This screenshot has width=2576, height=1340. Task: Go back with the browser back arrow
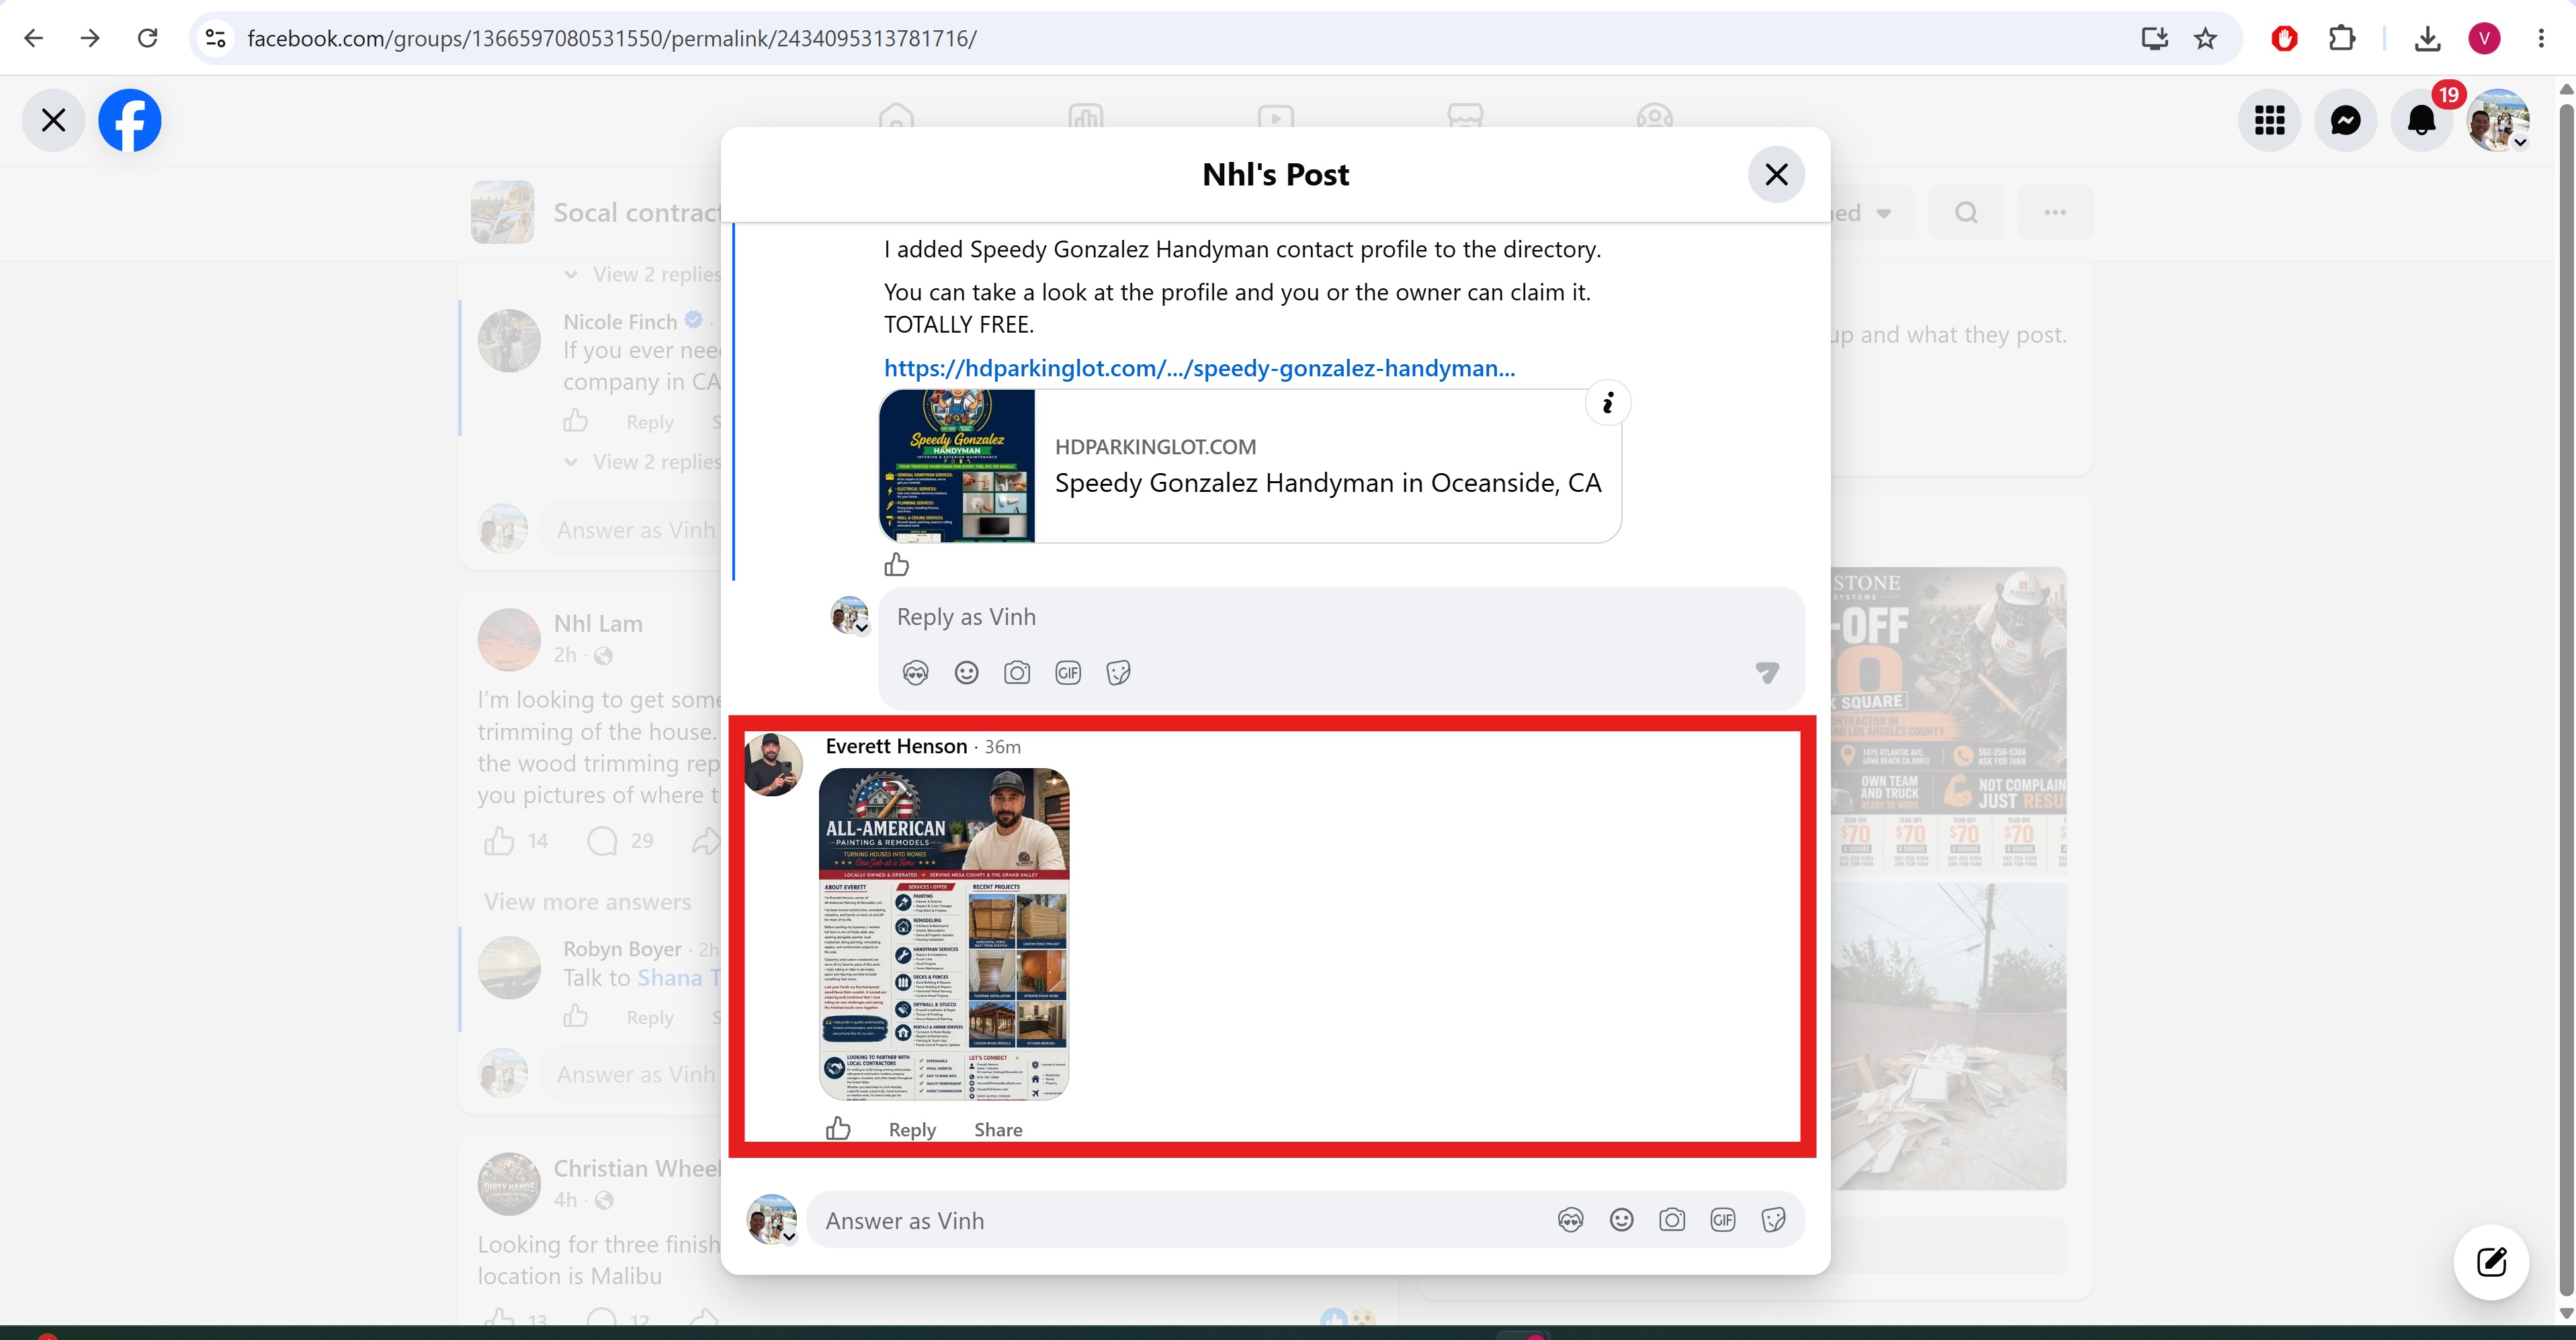(34, 38)
